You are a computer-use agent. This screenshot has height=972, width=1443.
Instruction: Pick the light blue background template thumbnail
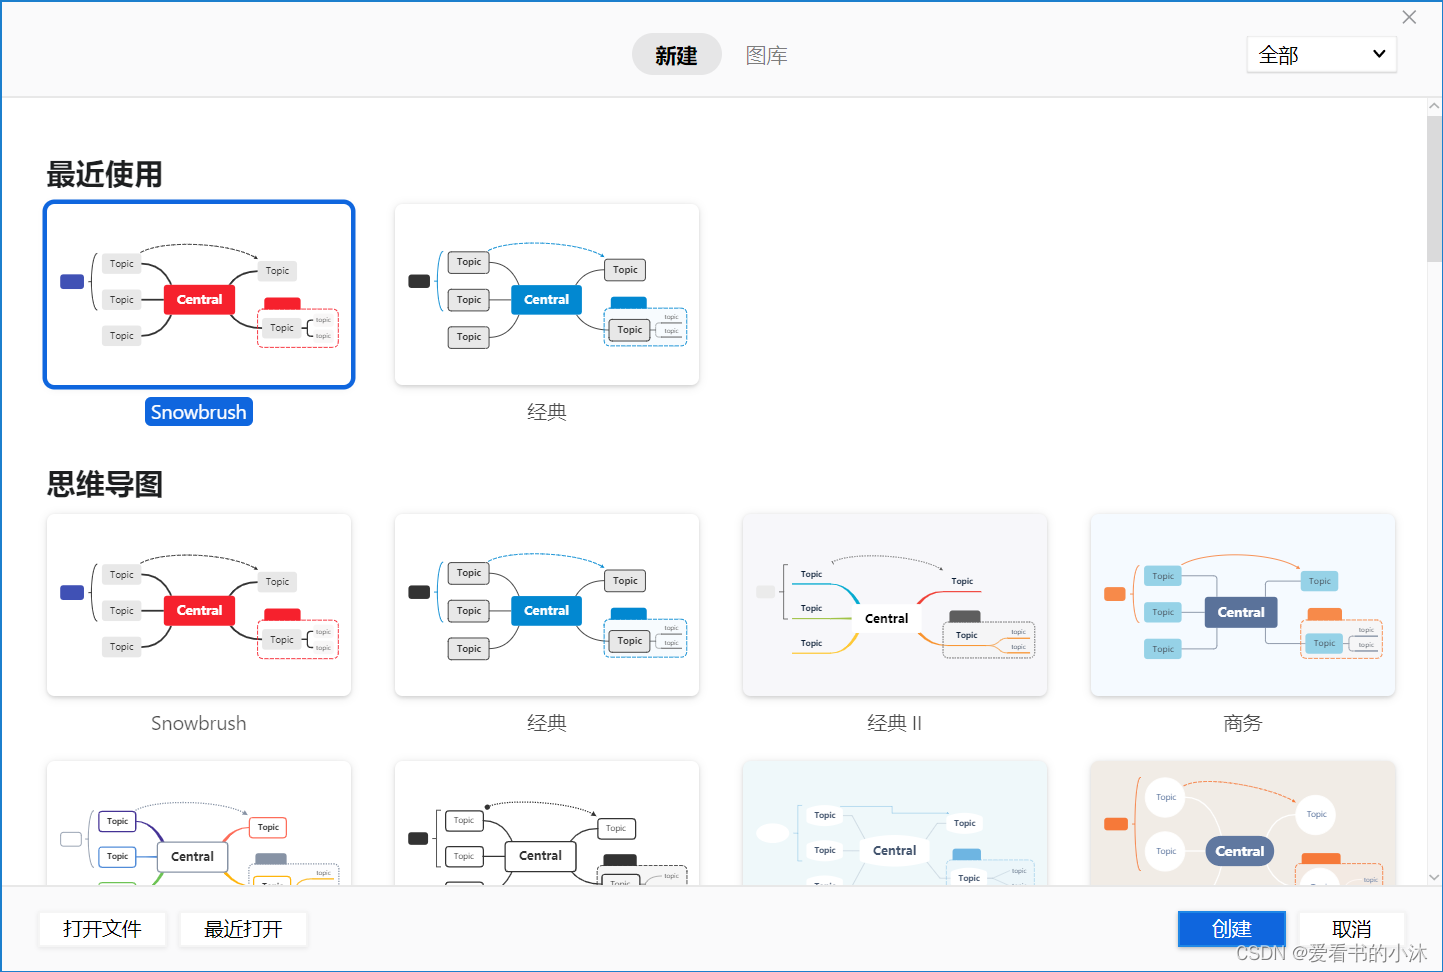tap(894, 823)
